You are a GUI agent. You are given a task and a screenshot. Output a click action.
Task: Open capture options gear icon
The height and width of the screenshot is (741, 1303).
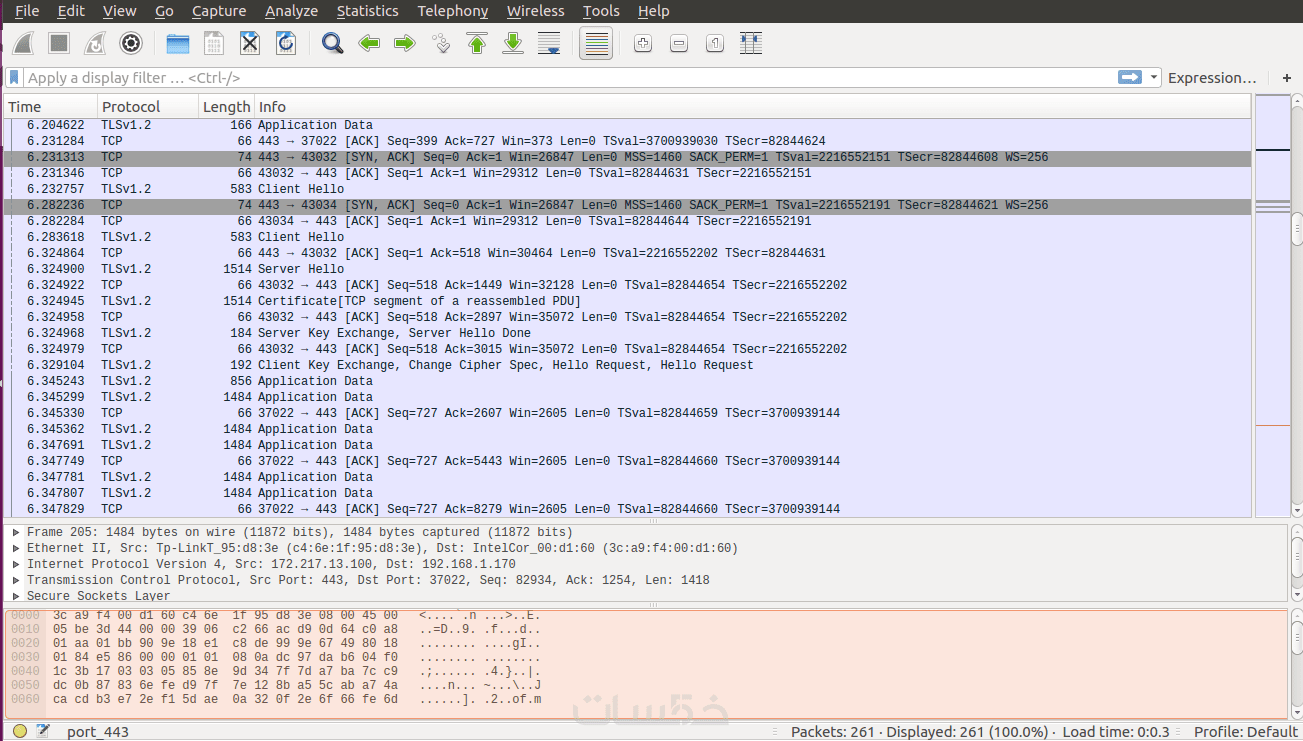click(131, 43)
